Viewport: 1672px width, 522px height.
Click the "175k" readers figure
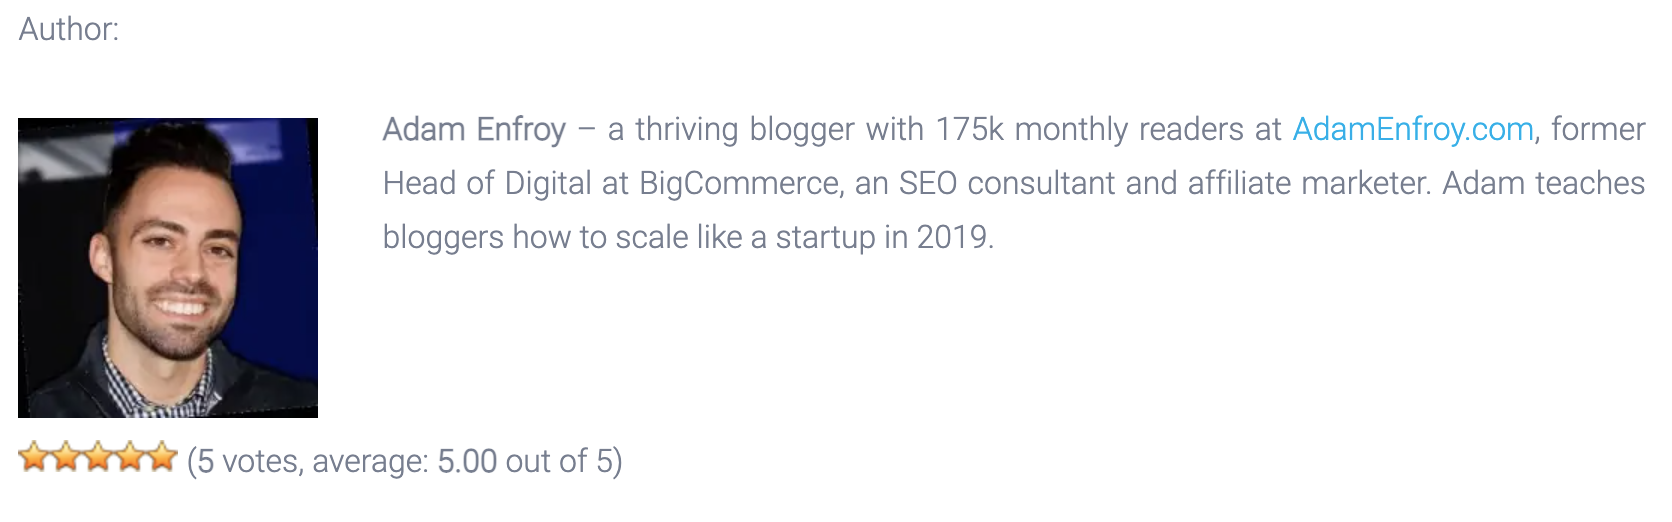(970, 129)
